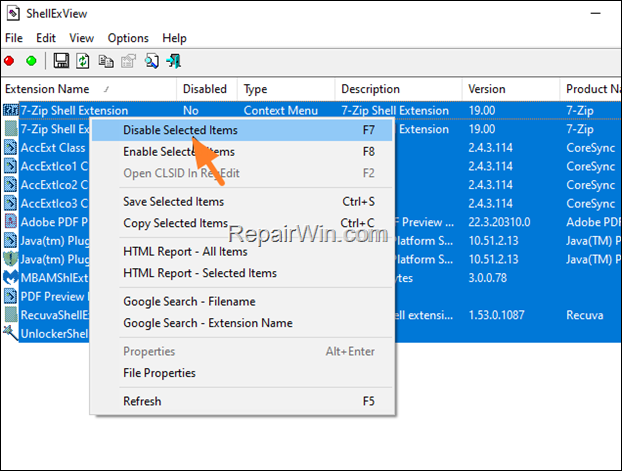Sort by Product Name column header
The height and width of the screenshot is (471, 622).
(x=591, y=89)
